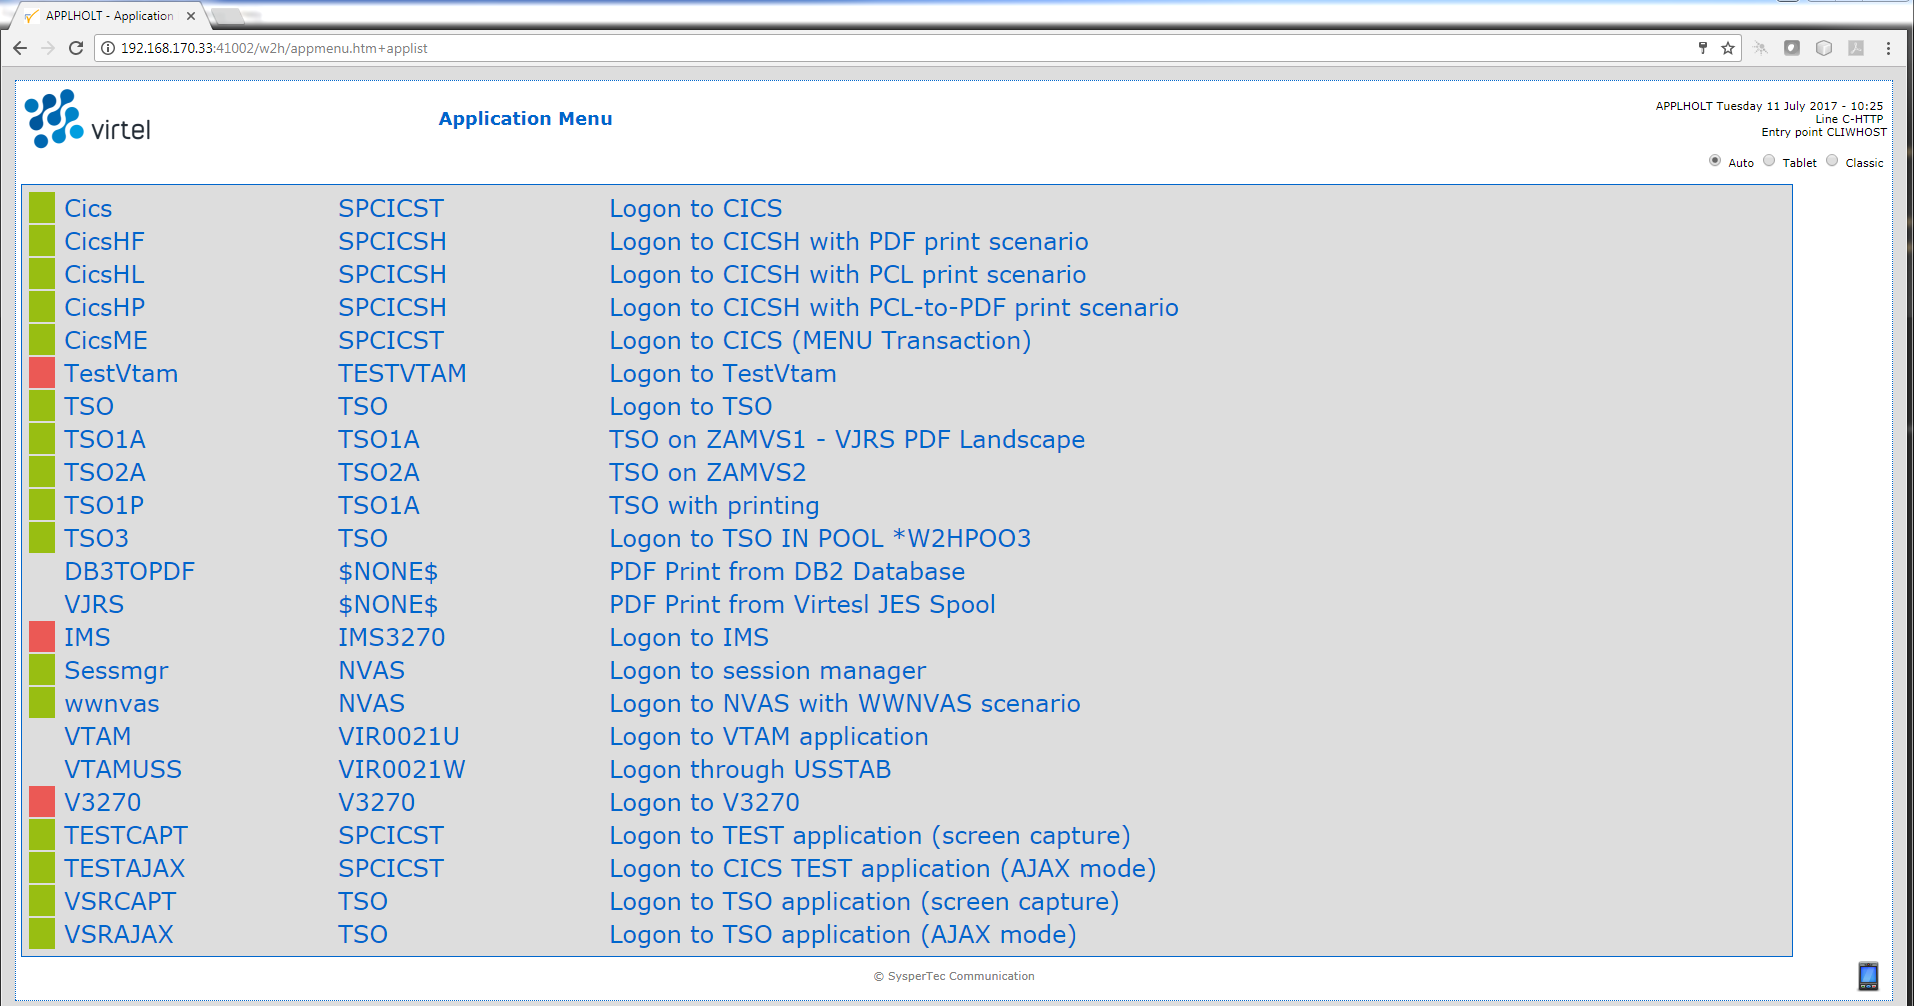Open the TESTAJAX application link

point(125,868)
